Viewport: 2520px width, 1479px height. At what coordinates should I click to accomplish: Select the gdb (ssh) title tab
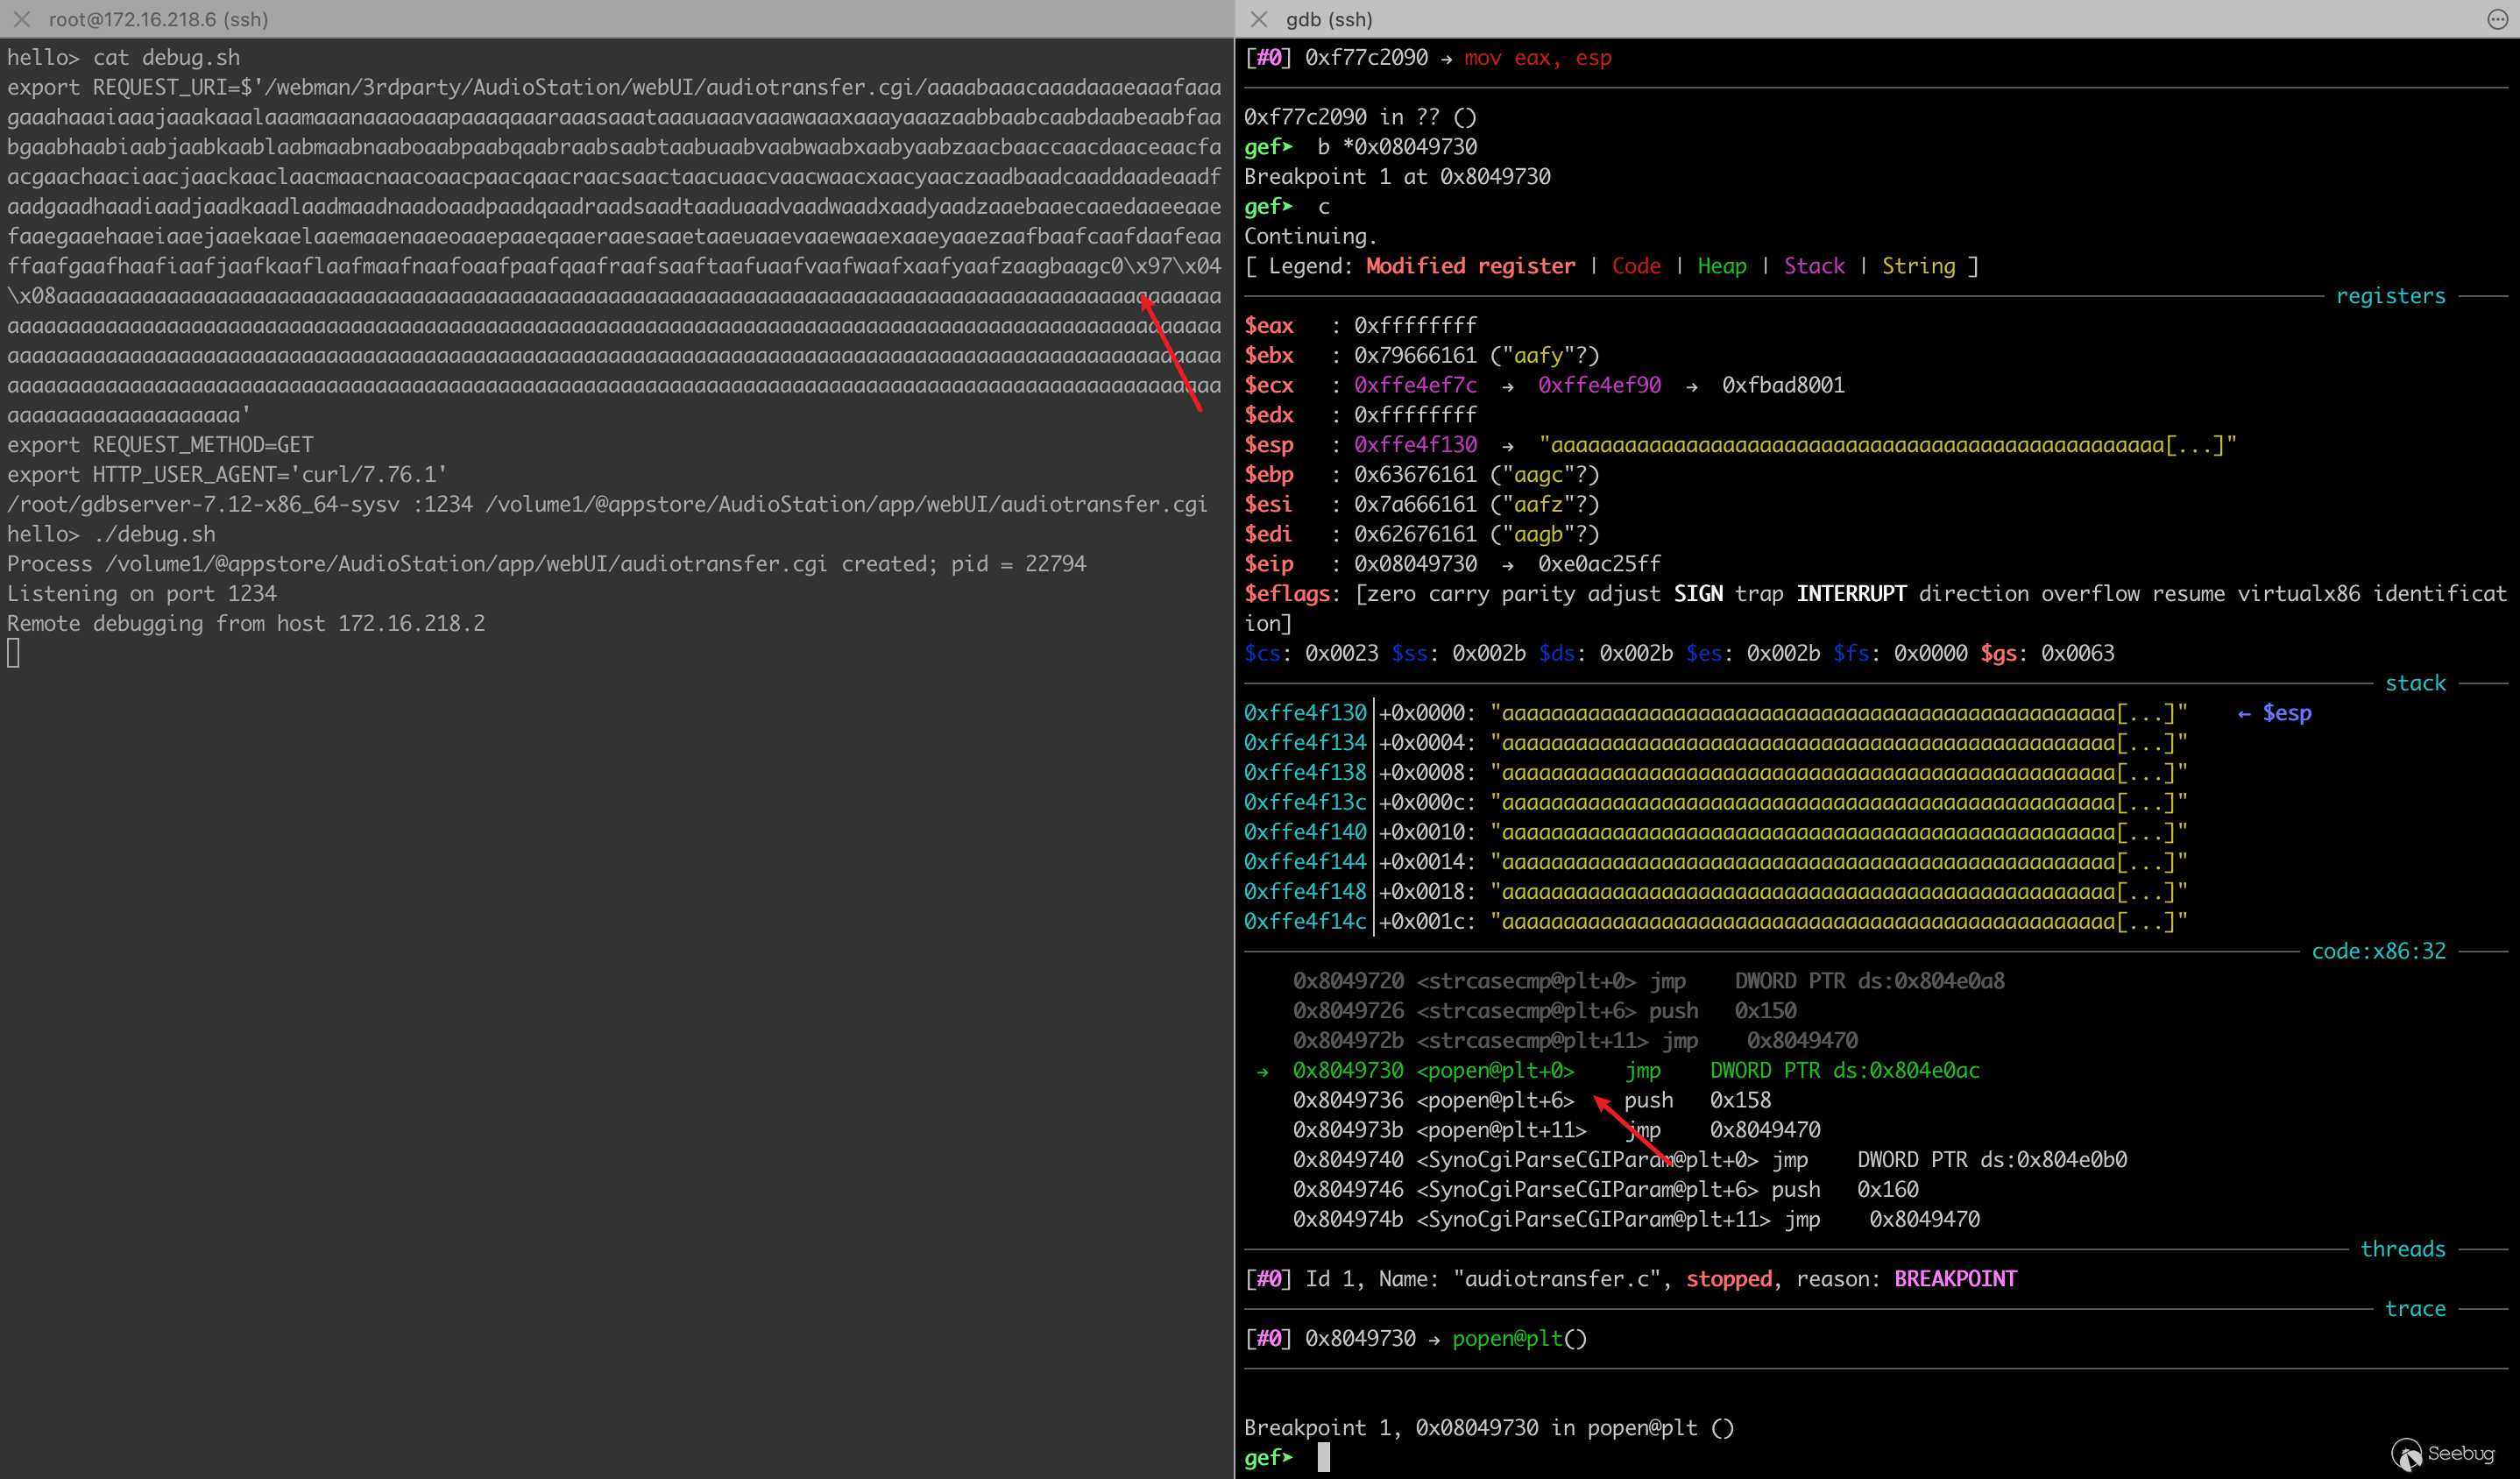click(1328, 19)
